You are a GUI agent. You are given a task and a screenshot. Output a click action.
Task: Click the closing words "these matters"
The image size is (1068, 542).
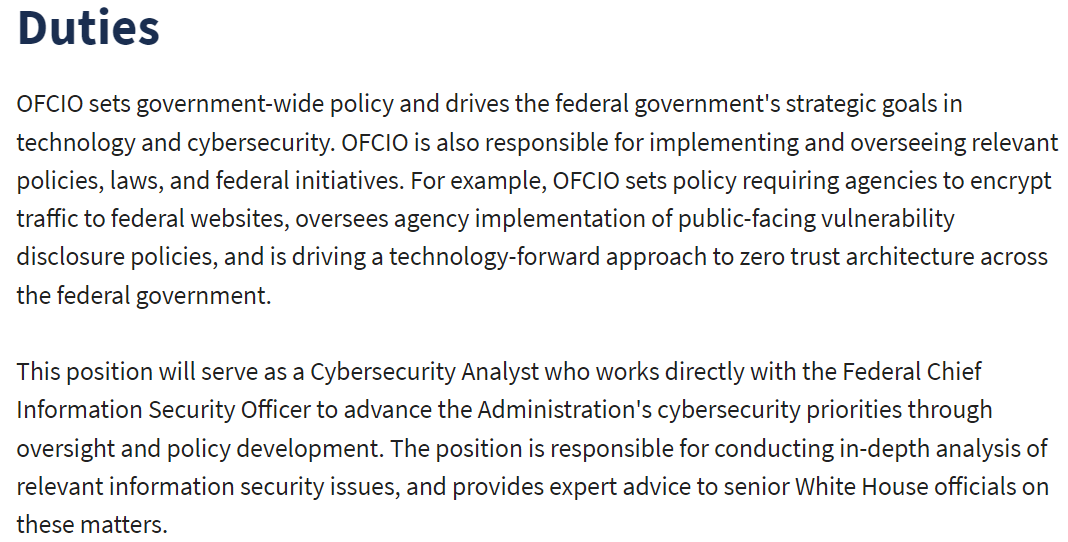(x=88, y=524)
